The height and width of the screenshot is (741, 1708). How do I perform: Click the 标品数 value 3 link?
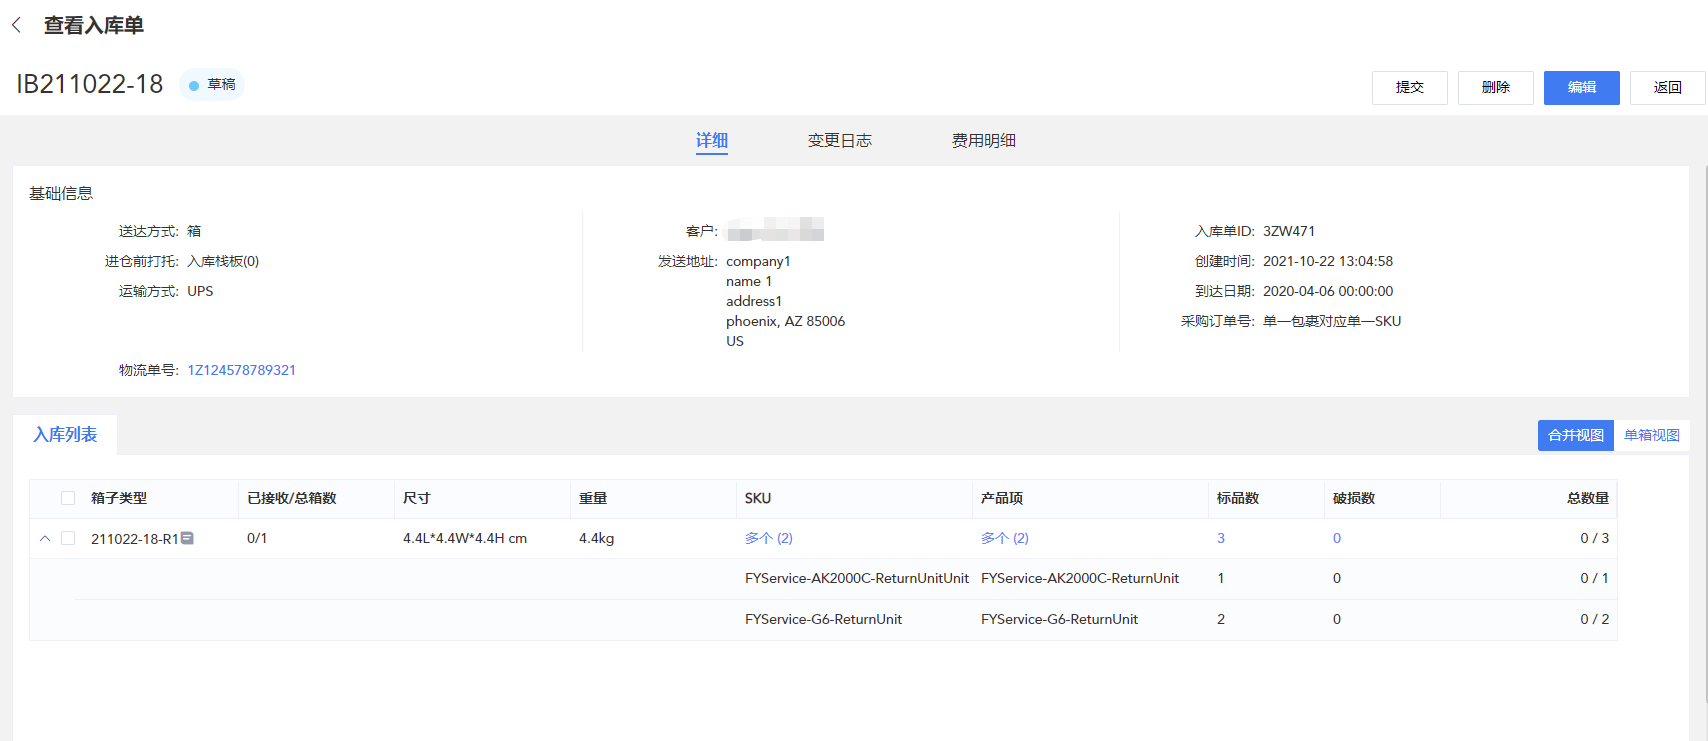(x=1221, y=538)
